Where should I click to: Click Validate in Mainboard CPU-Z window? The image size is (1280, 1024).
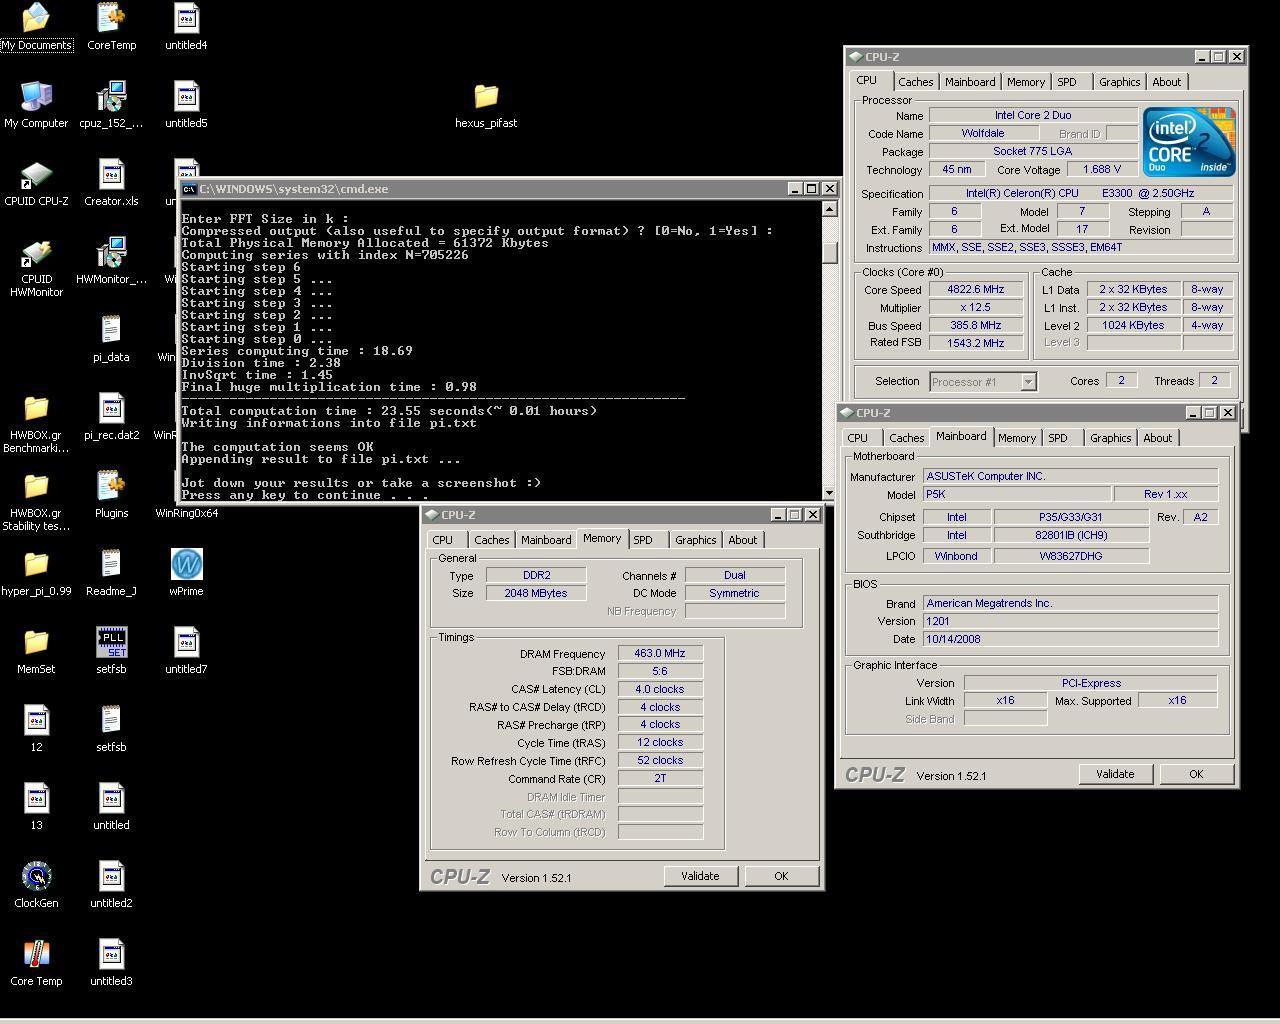pos(1115,774)
